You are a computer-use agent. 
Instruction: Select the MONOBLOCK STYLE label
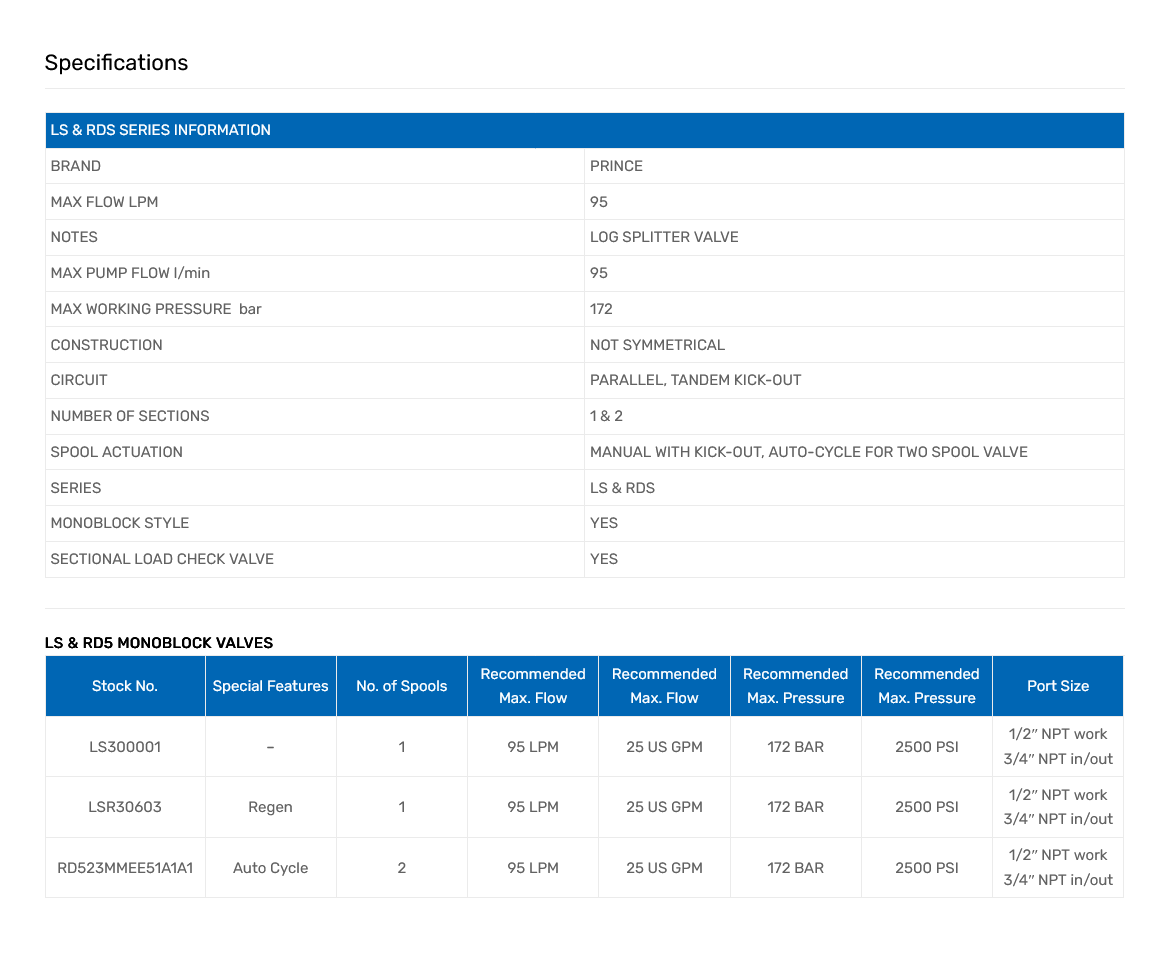tap(120, 523)
